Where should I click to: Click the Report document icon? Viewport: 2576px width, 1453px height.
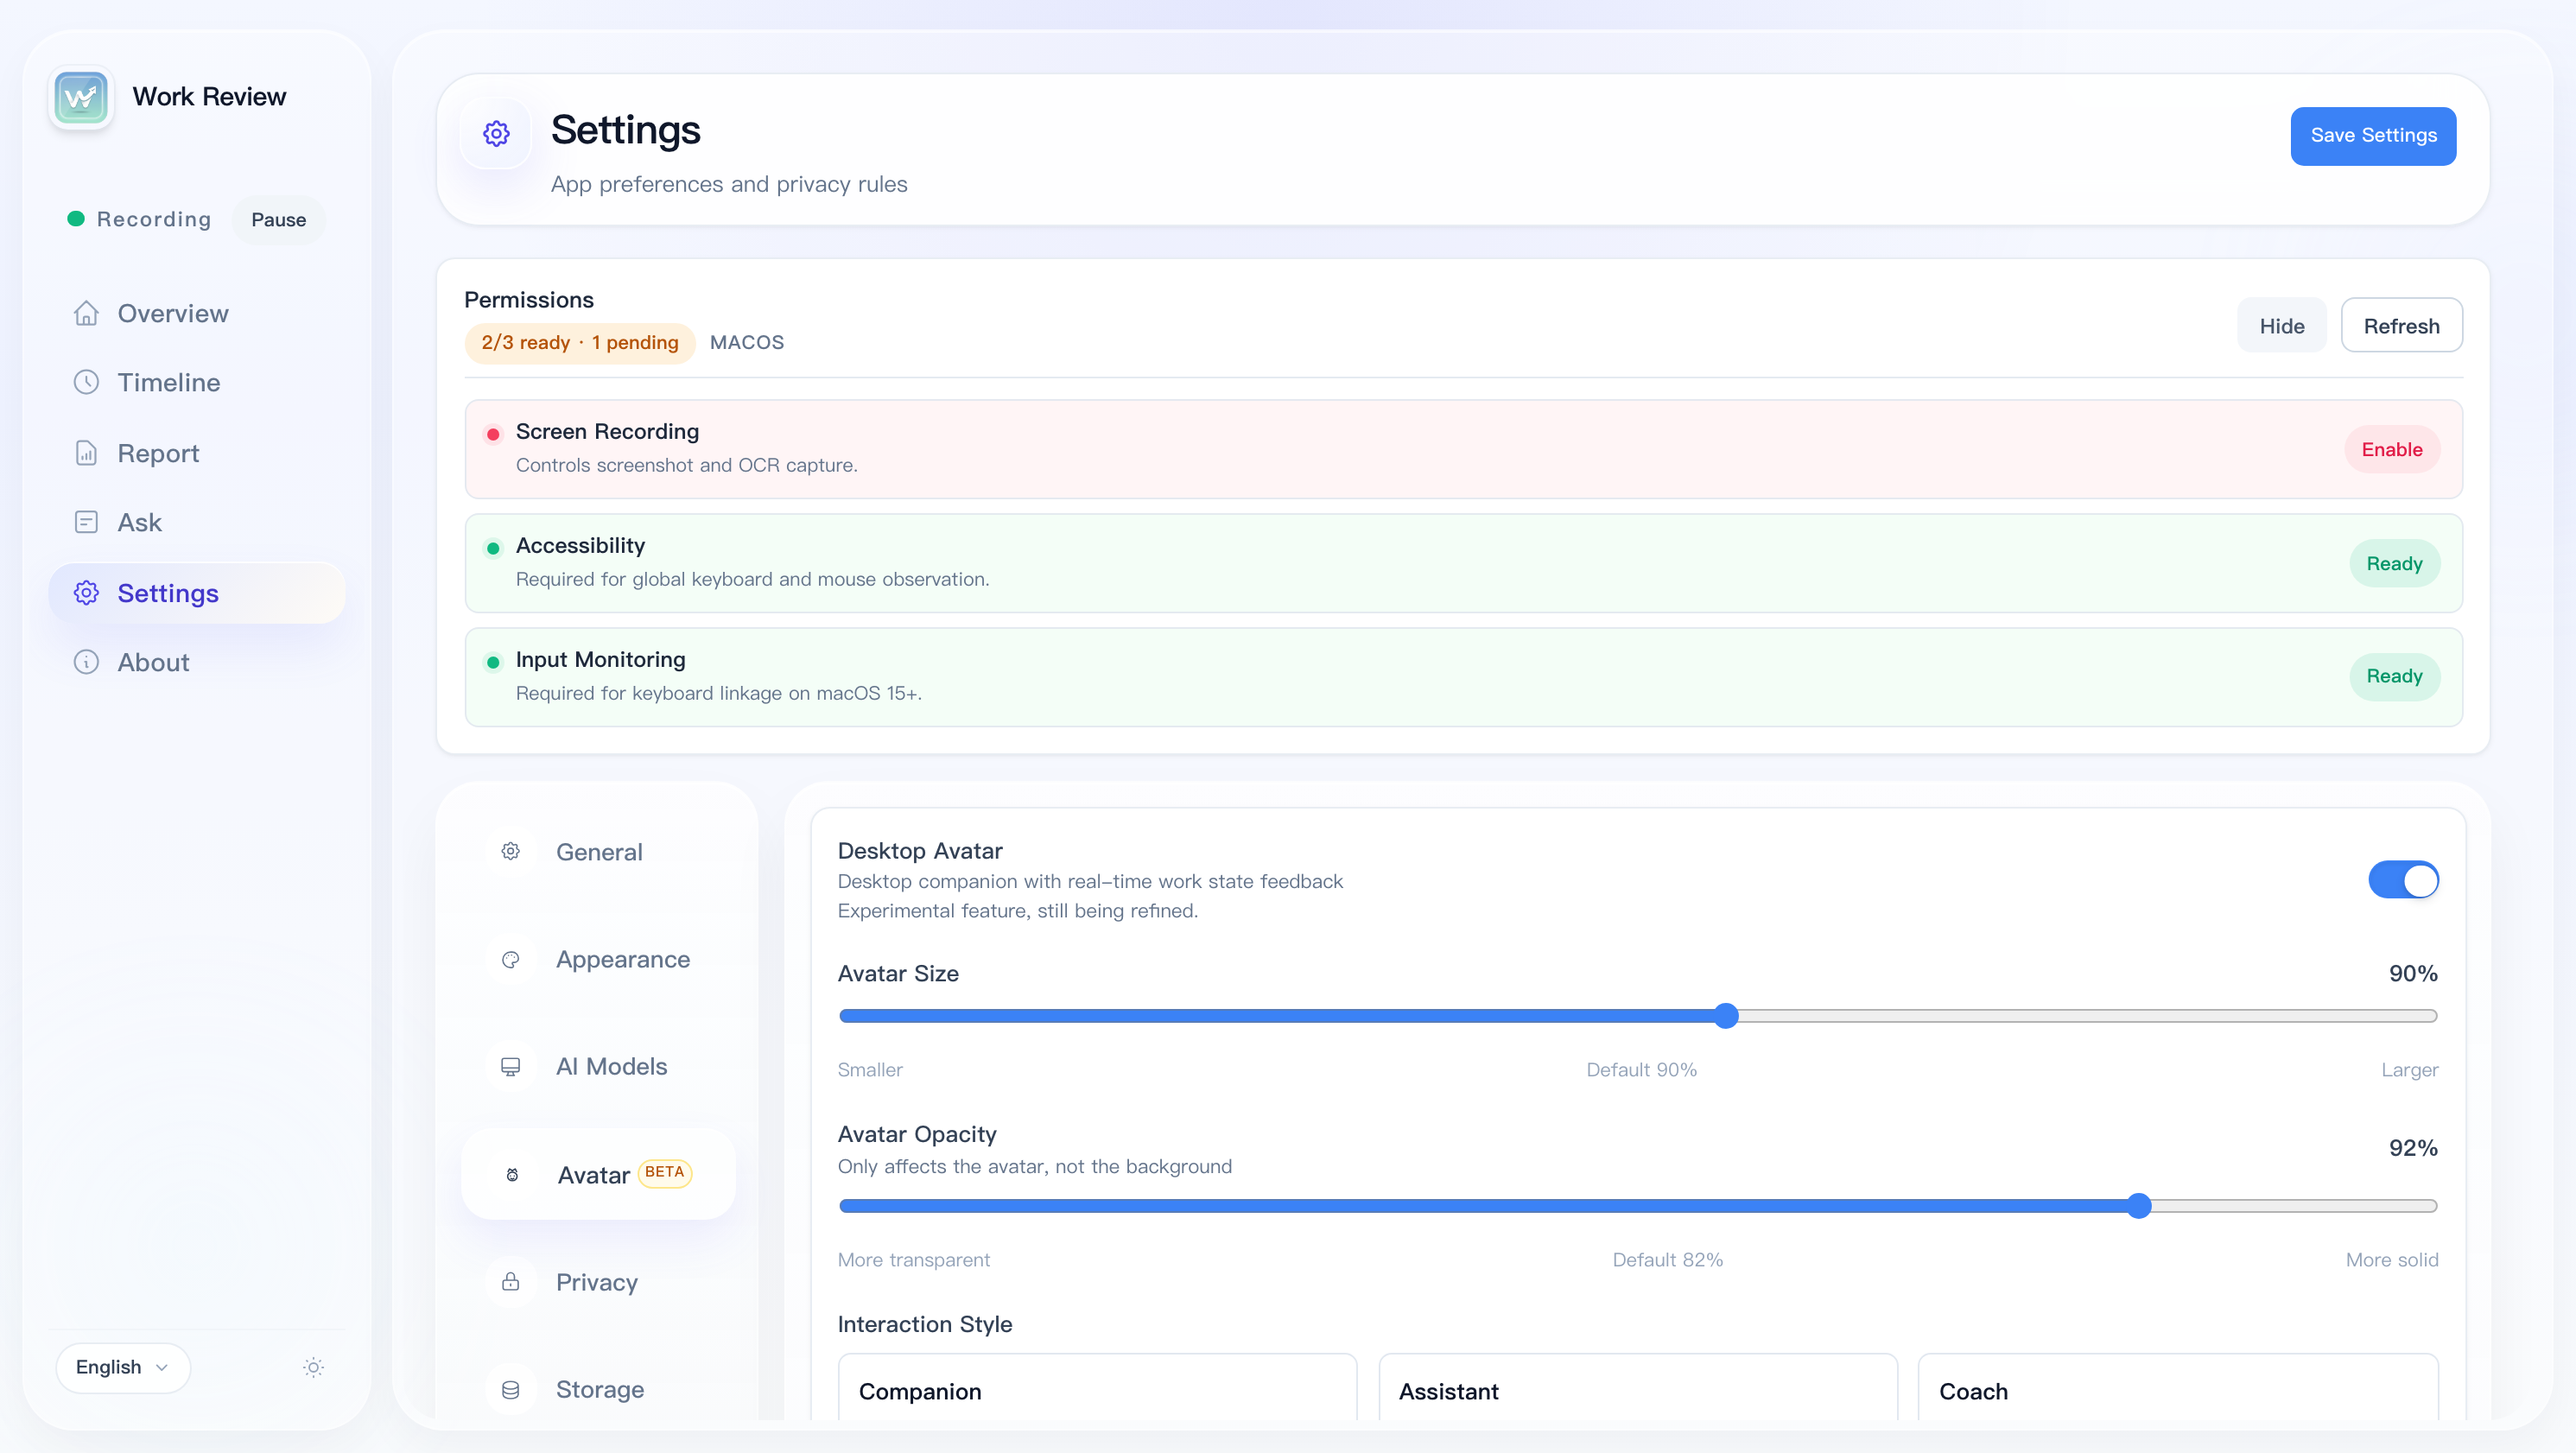[x=86, y=453]
